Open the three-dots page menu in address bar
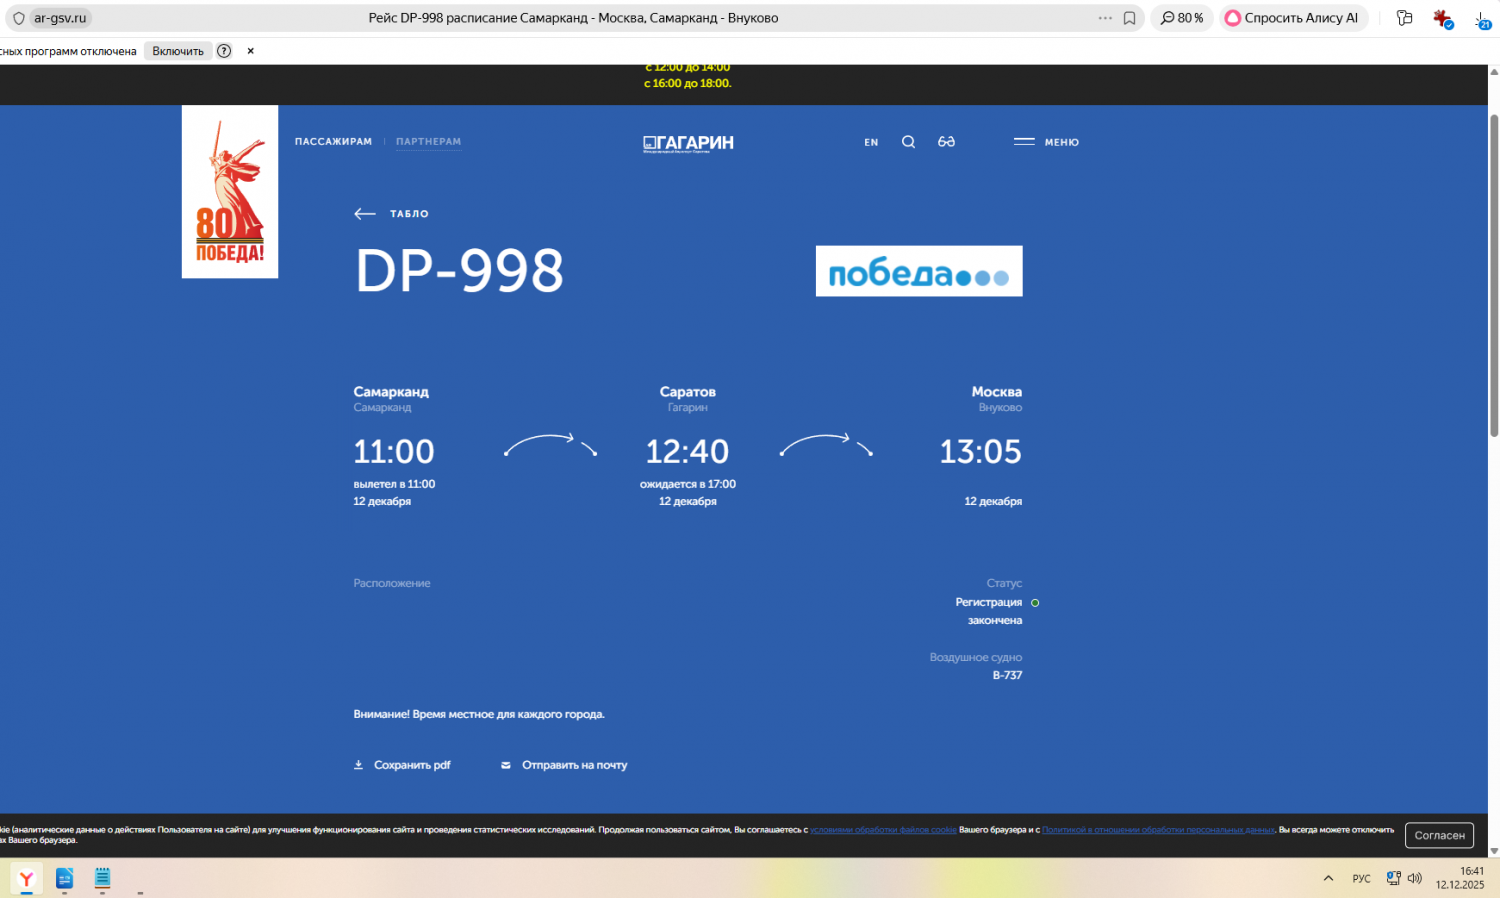Image resolution: width=1500 pixels, height=898 pixels. [1105, 18]
